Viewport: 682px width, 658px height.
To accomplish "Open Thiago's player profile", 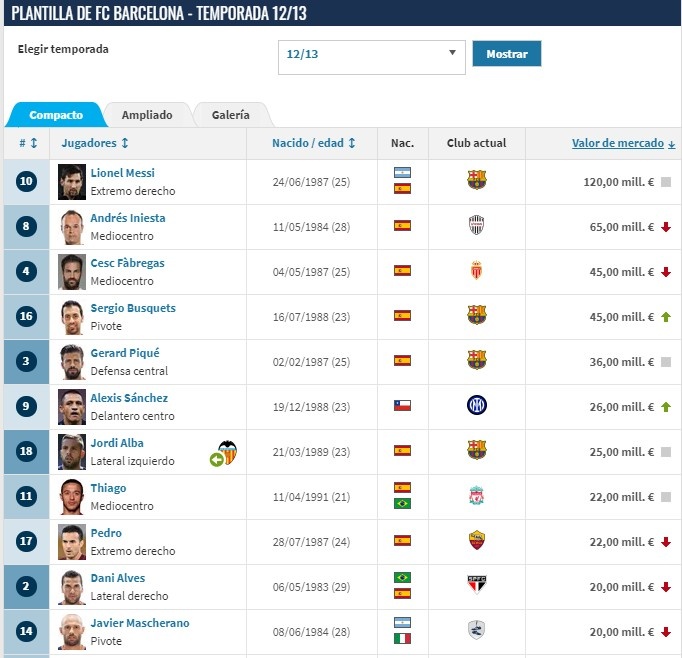I will point(108,488).
